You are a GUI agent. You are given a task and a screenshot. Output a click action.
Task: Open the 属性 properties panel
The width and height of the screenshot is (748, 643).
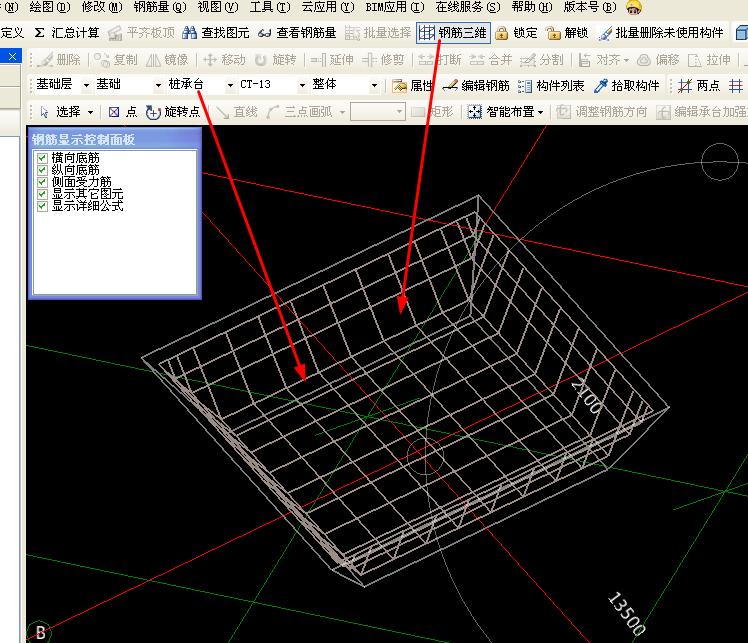pos(412,86)
